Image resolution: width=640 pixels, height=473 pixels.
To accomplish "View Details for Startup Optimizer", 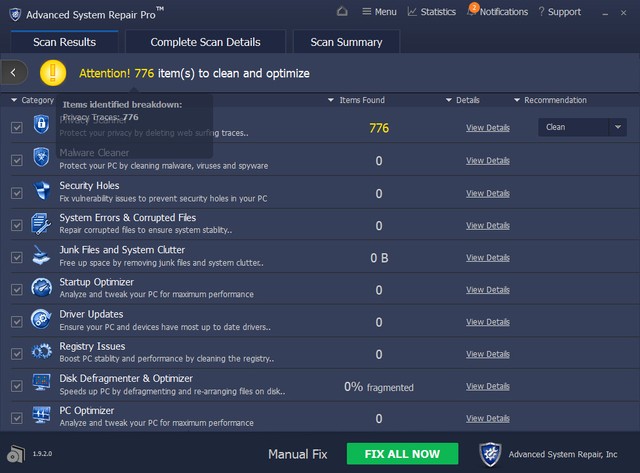I will tap(488, 290).
